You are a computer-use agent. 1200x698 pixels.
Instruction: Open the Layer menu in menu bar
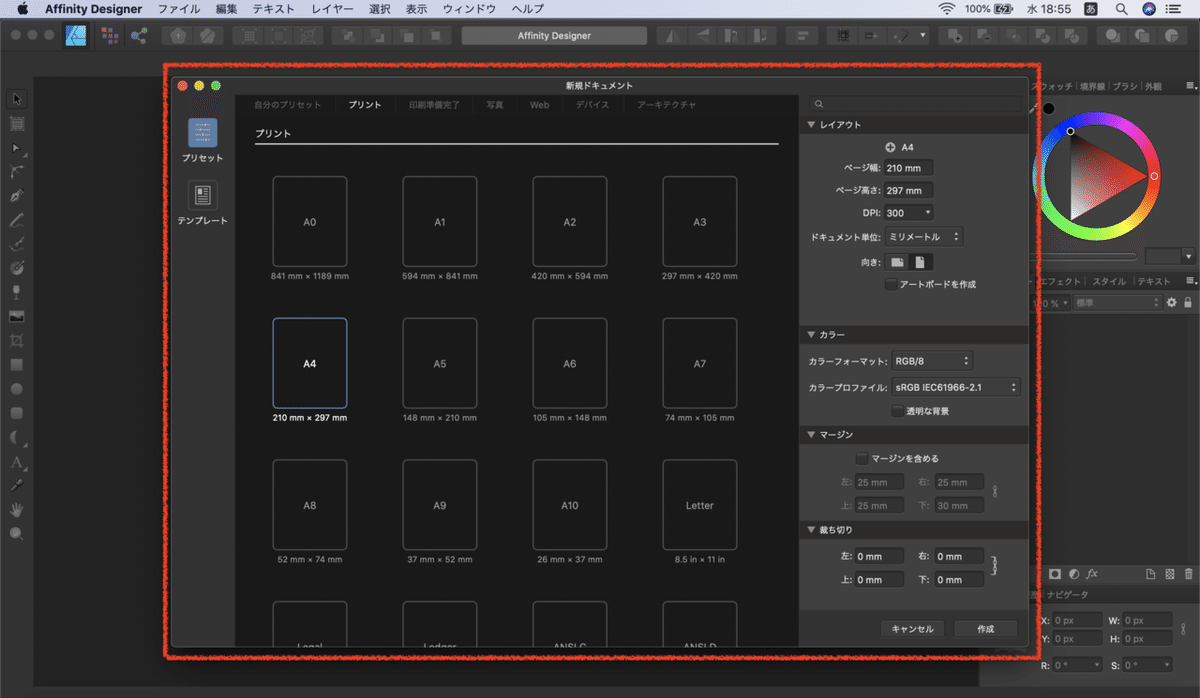tap(332, 9)
